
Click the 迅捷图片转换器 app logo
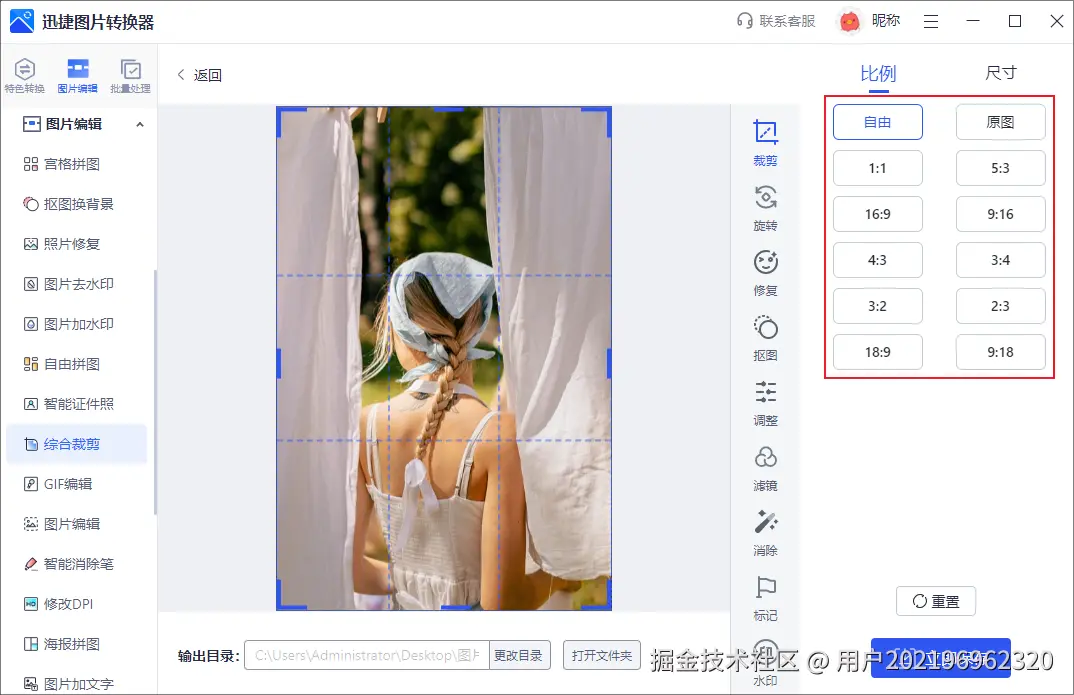point(22,22)
